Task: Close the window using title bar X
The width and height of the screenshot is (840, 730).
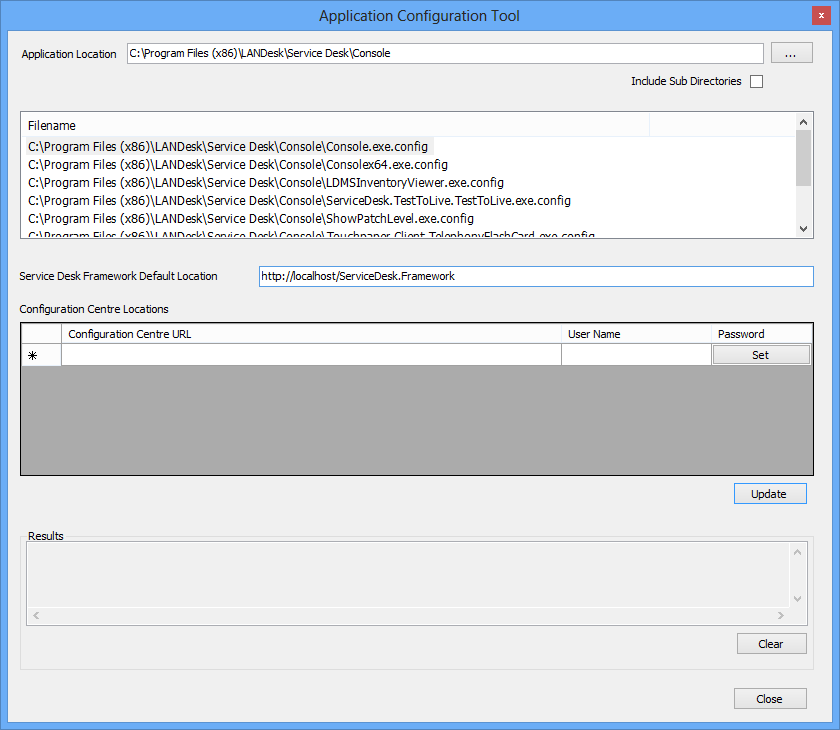Action: pyautogui.click(x=818, y=16)
